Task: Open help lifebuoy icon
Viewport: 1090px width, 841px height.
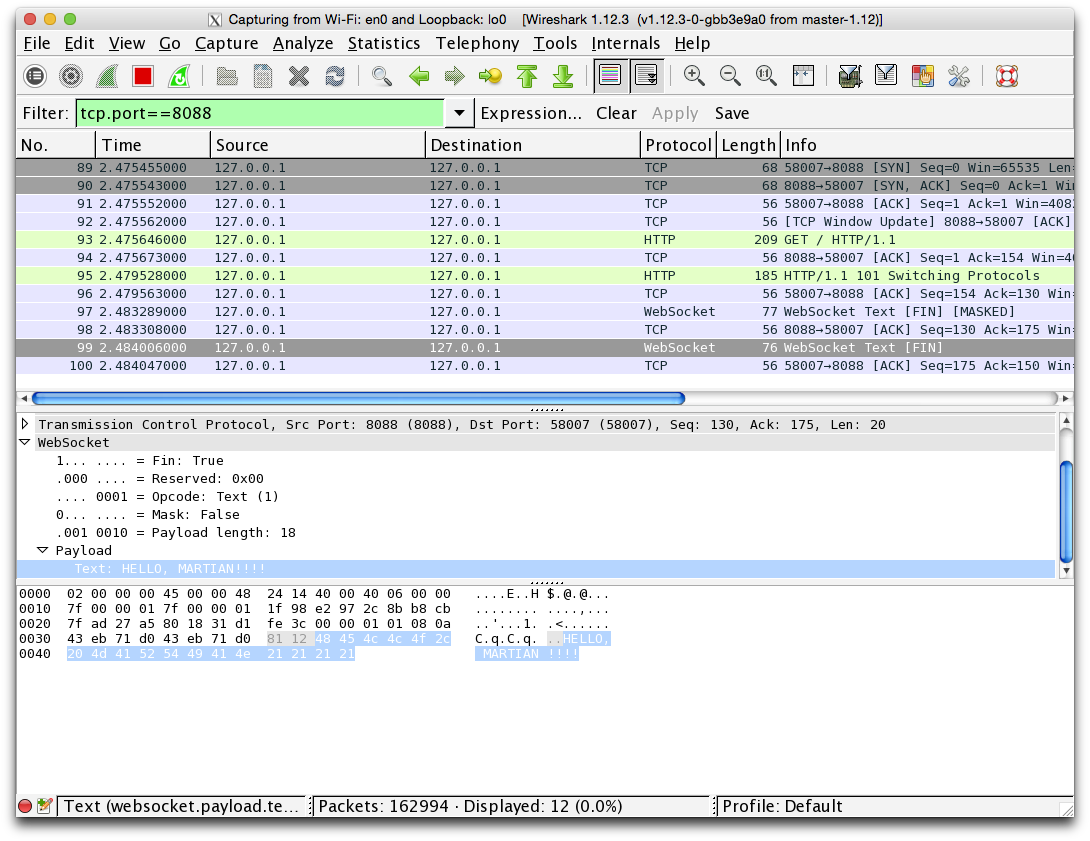Action: click(1006, 76)
